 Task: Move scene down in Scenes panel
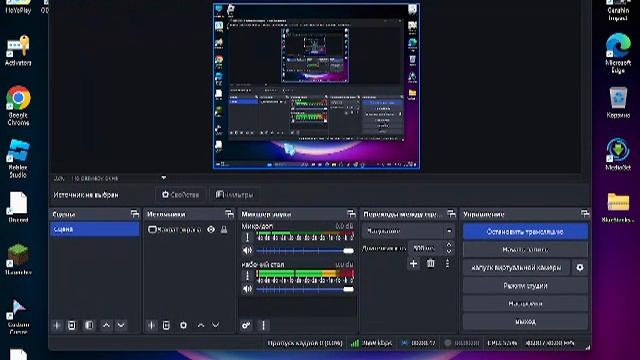click(121, 325)
